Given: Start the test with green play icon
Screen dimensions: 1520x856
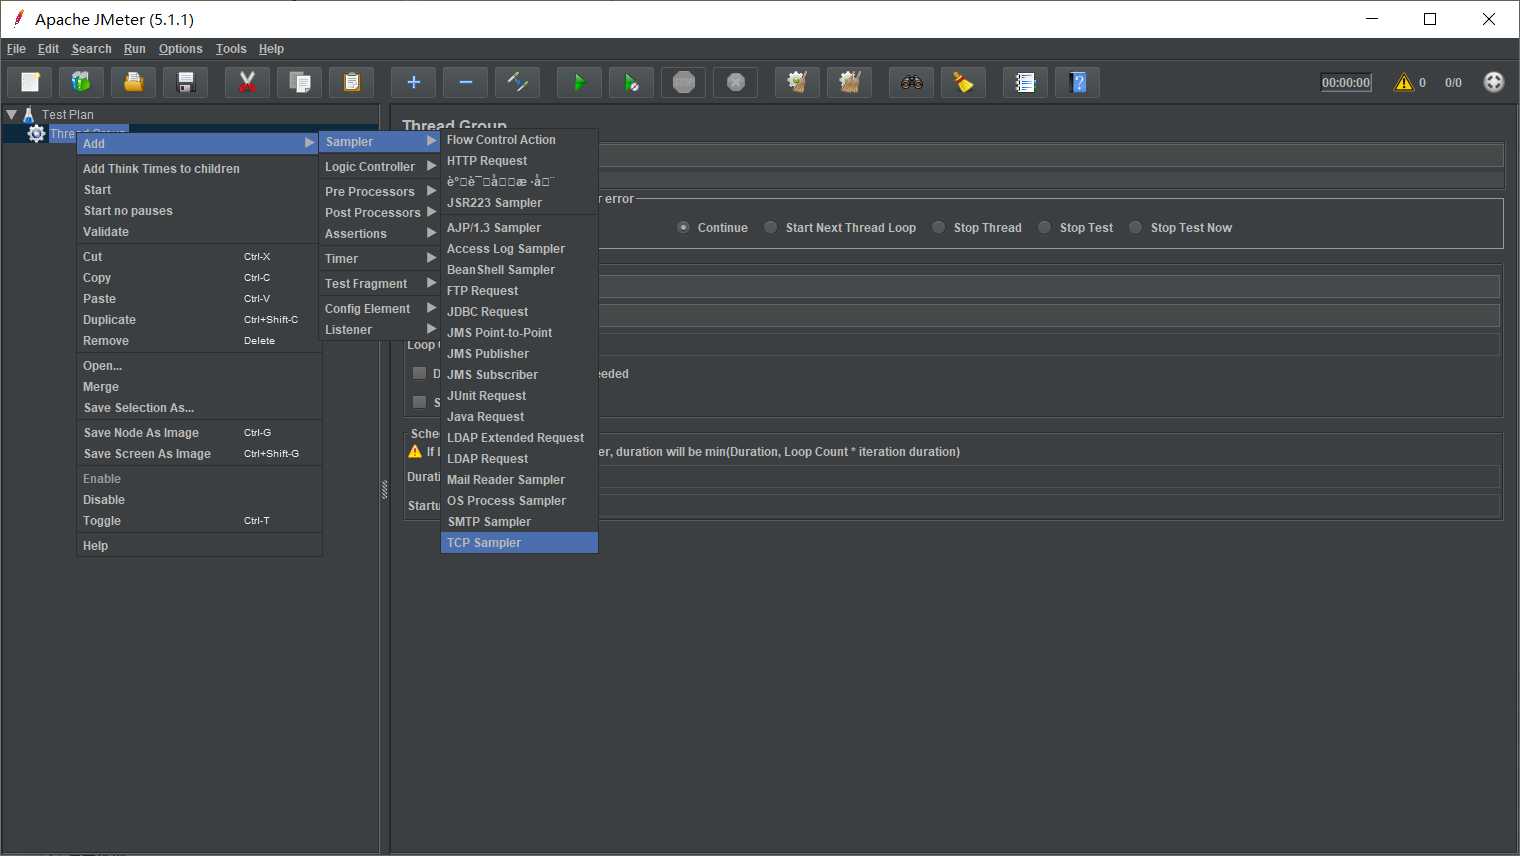Looking at the screenshot, I should [x=580, y=82].
